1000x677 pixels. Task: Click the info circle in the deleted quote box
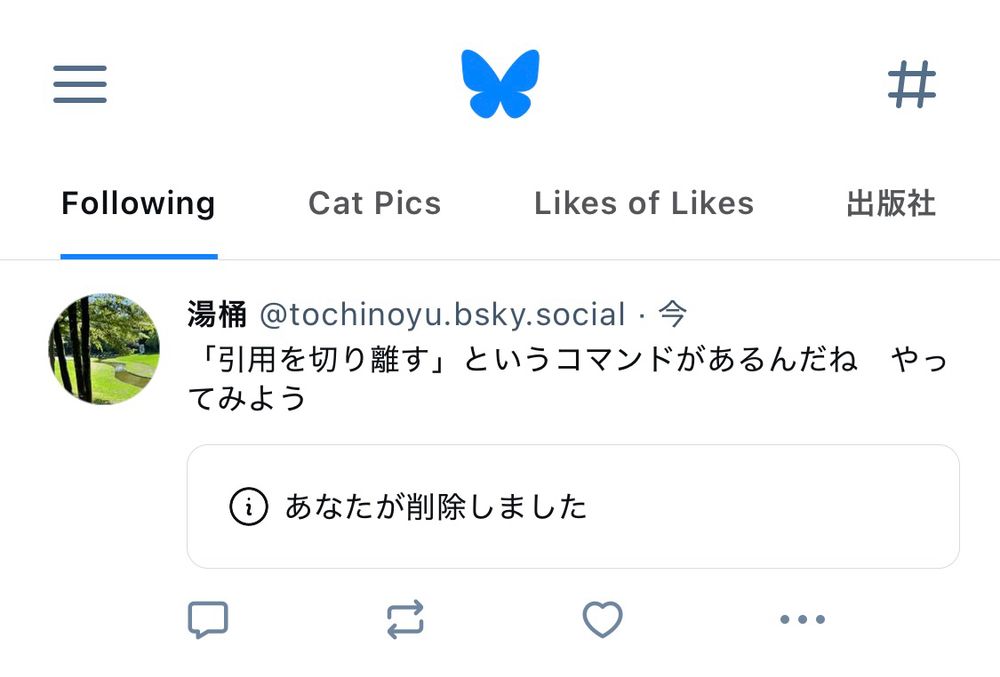tap(249, 507)
